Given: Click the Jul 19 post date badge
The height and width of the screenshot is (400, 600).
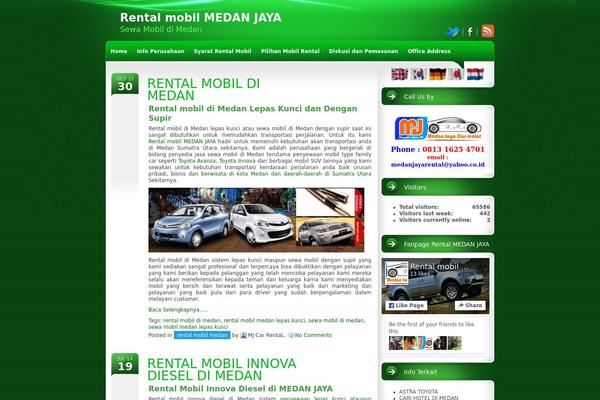Looking at the screenshot, I should pyautogui.click(x=125, y=364).
